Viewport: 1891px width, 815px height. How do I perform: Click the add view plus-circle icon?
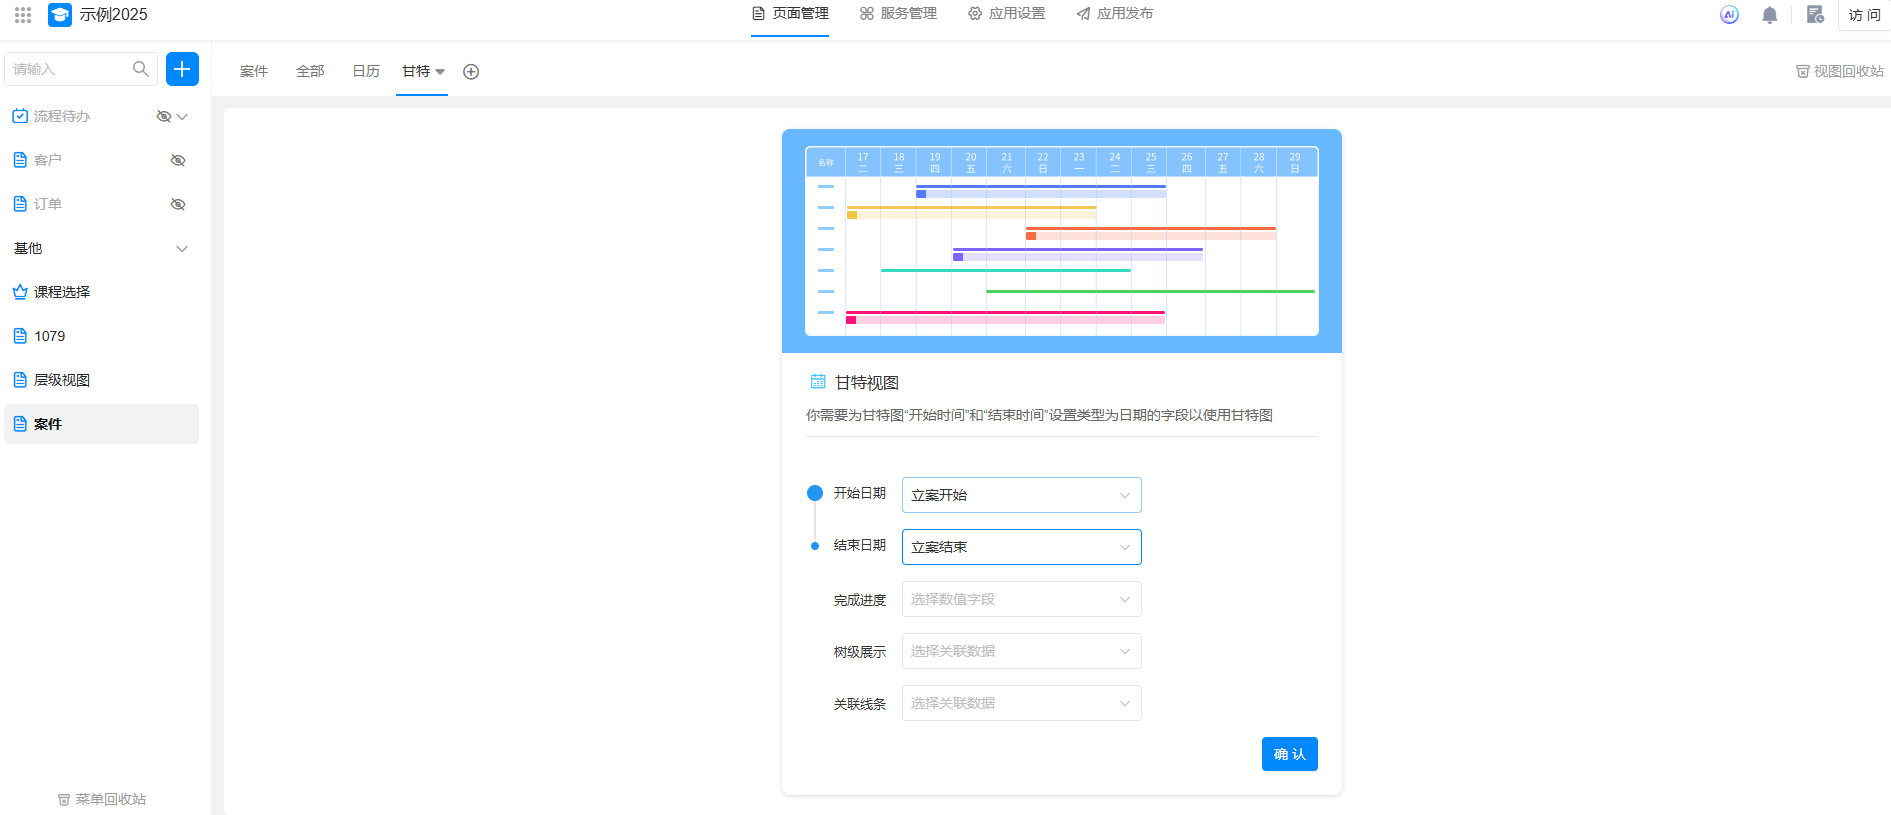click(471, 72)
